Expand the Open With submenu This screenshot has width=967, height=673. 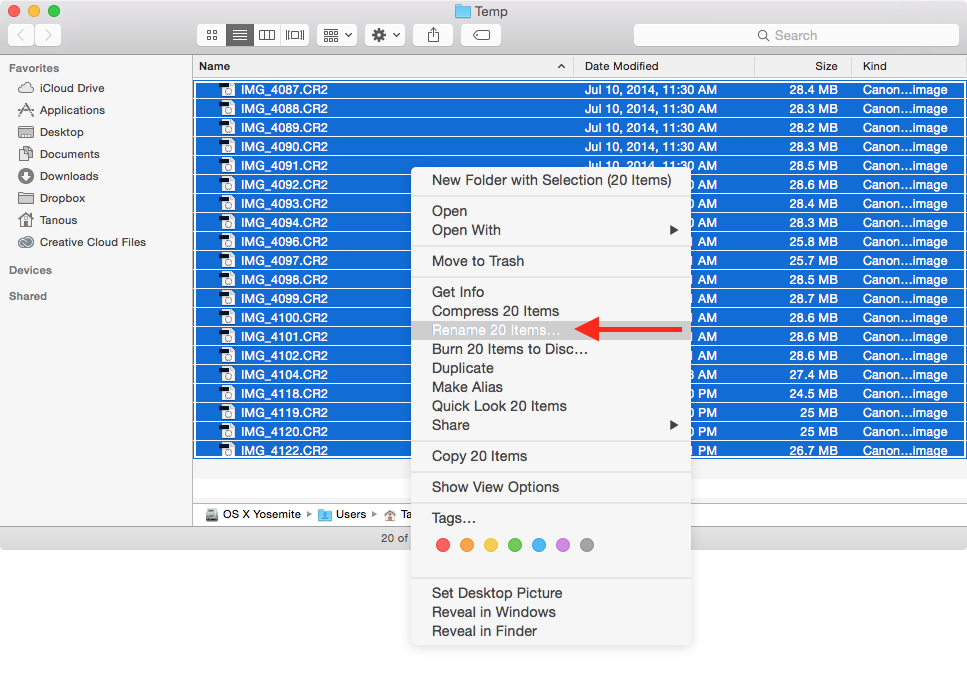(551, 230)
